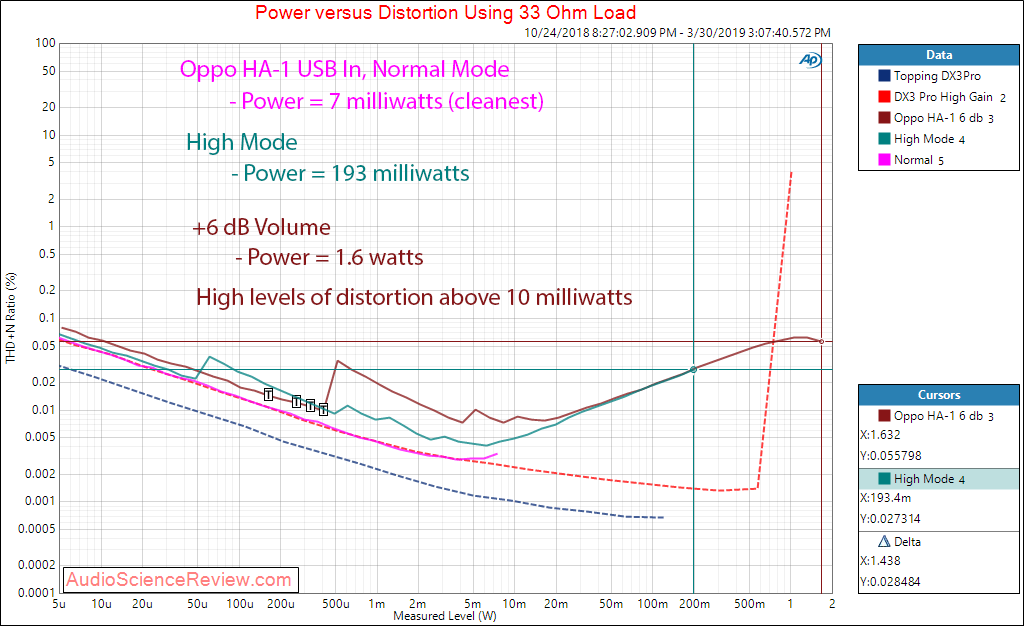Click the timestamp text above the graph
The height and width of the screenshot is (626, 1024).
tap(677, 32)
